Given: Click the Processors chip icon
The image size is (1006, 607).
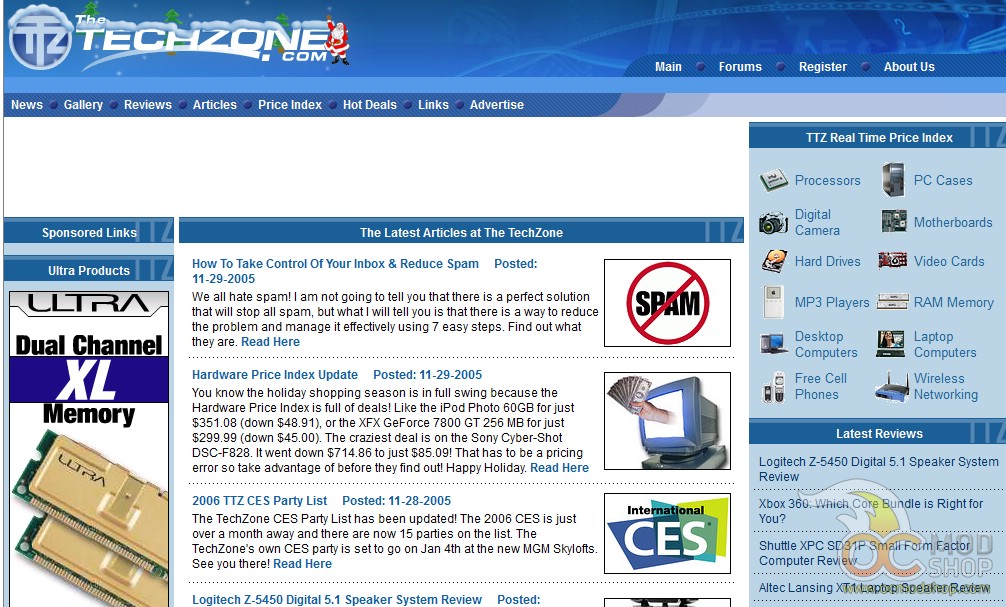Looking at the screenshot, I should [774, 180].
